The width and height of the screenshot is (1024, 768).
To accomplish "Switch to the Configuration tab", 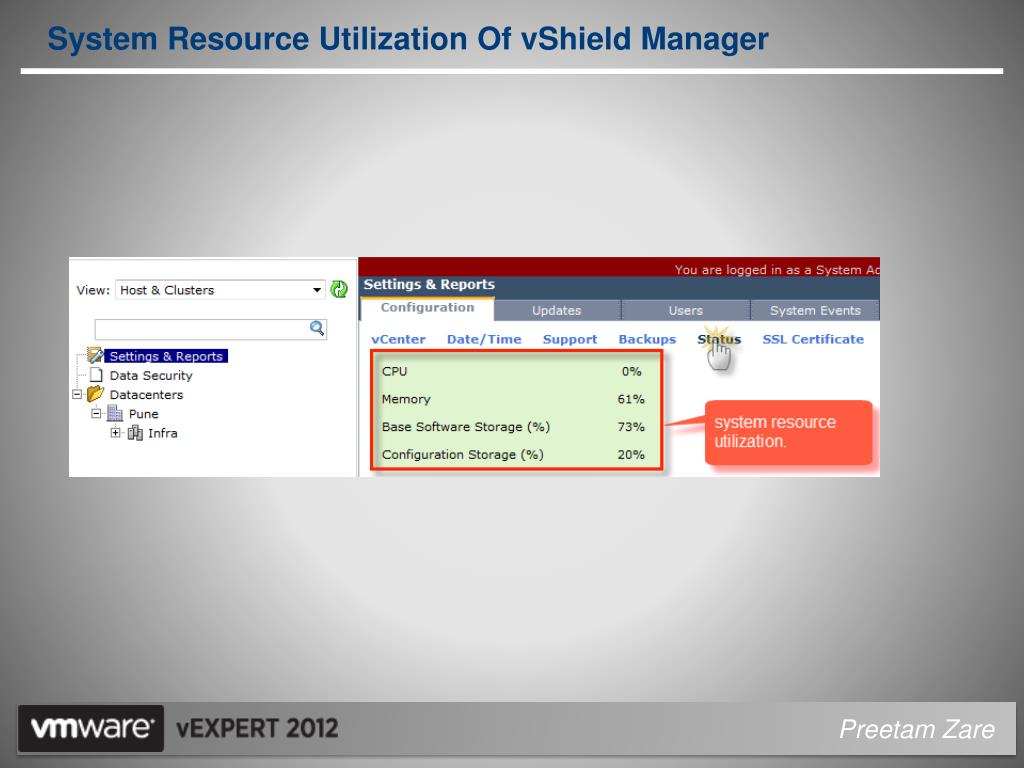I will tap(427, 308).
